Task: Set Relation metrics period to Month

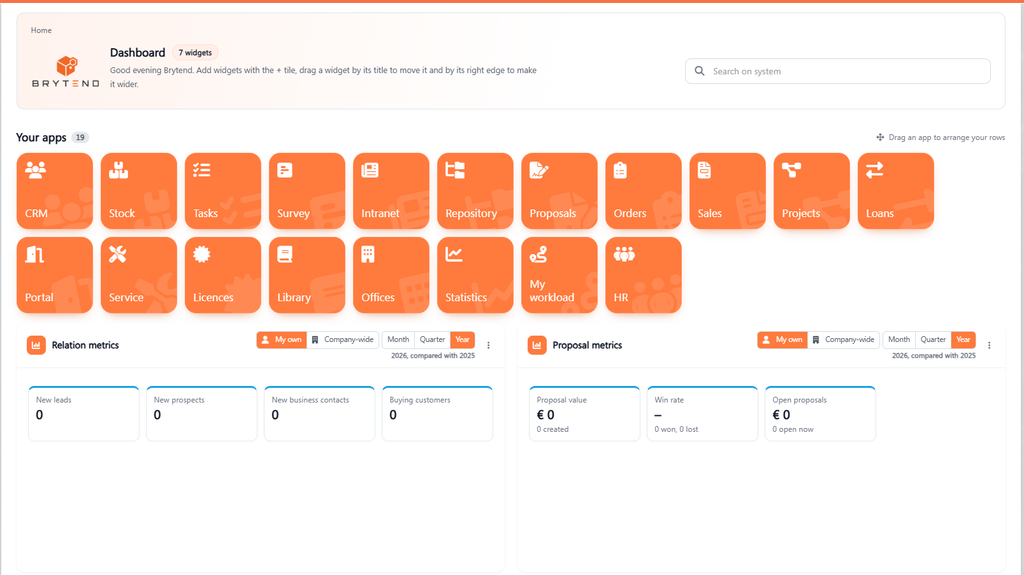Action: [x=398, y=340]
